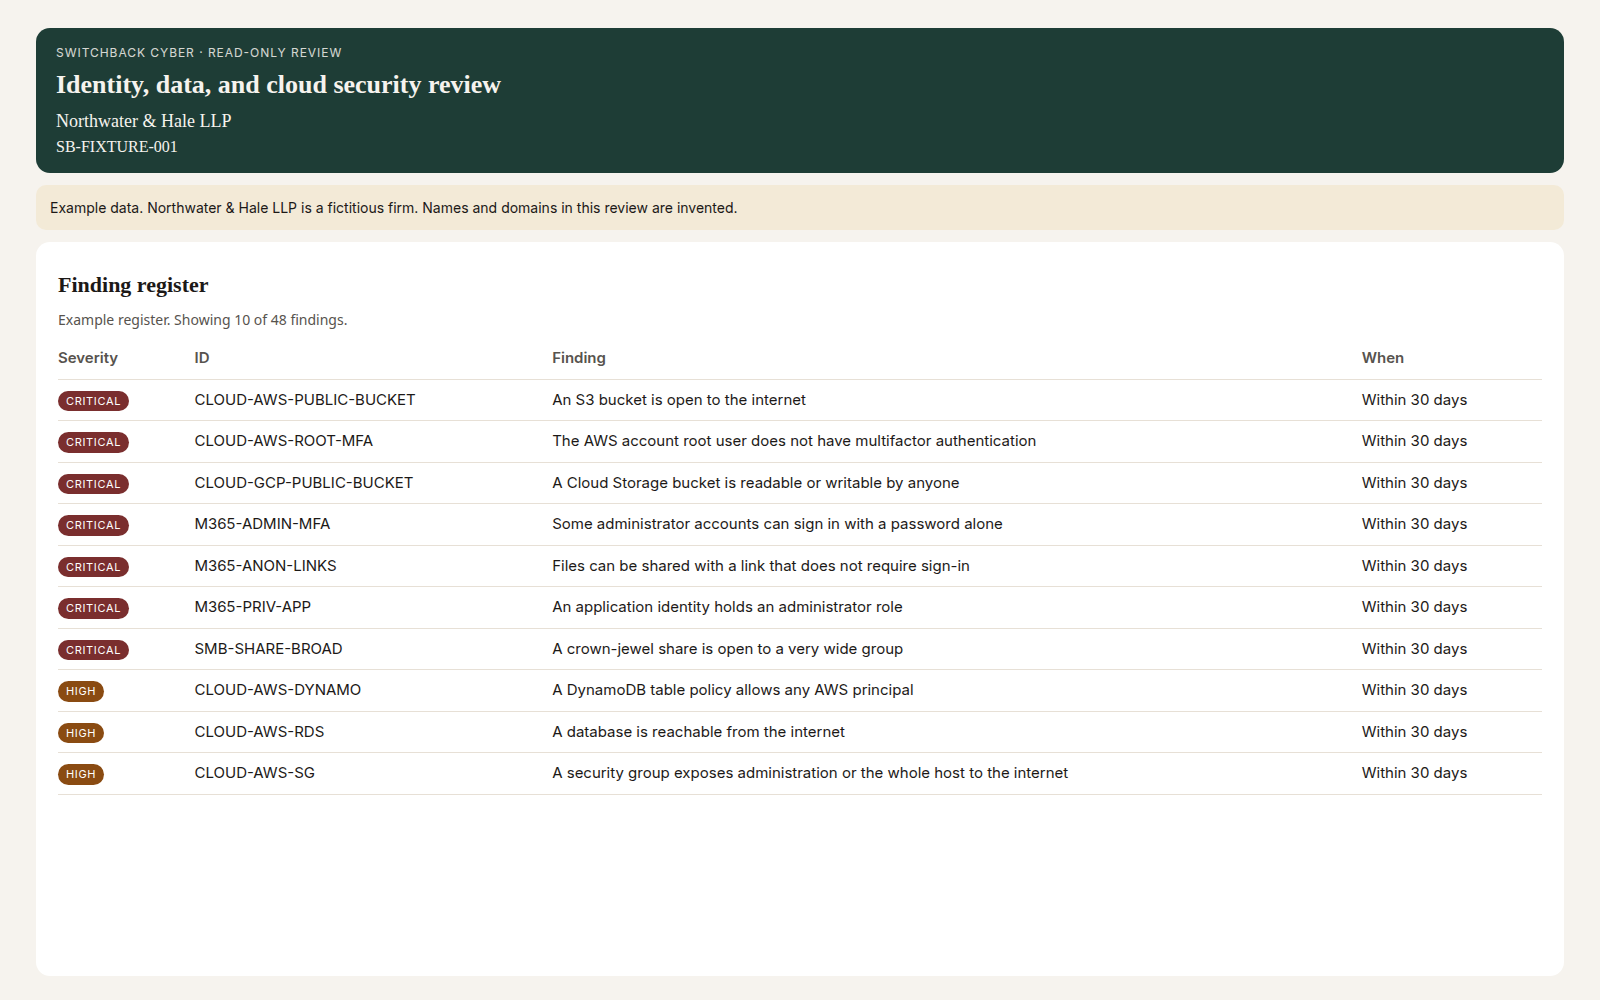Select the CRITICAL badge beside SMB-SHARE-BROAD

[93, 650]
